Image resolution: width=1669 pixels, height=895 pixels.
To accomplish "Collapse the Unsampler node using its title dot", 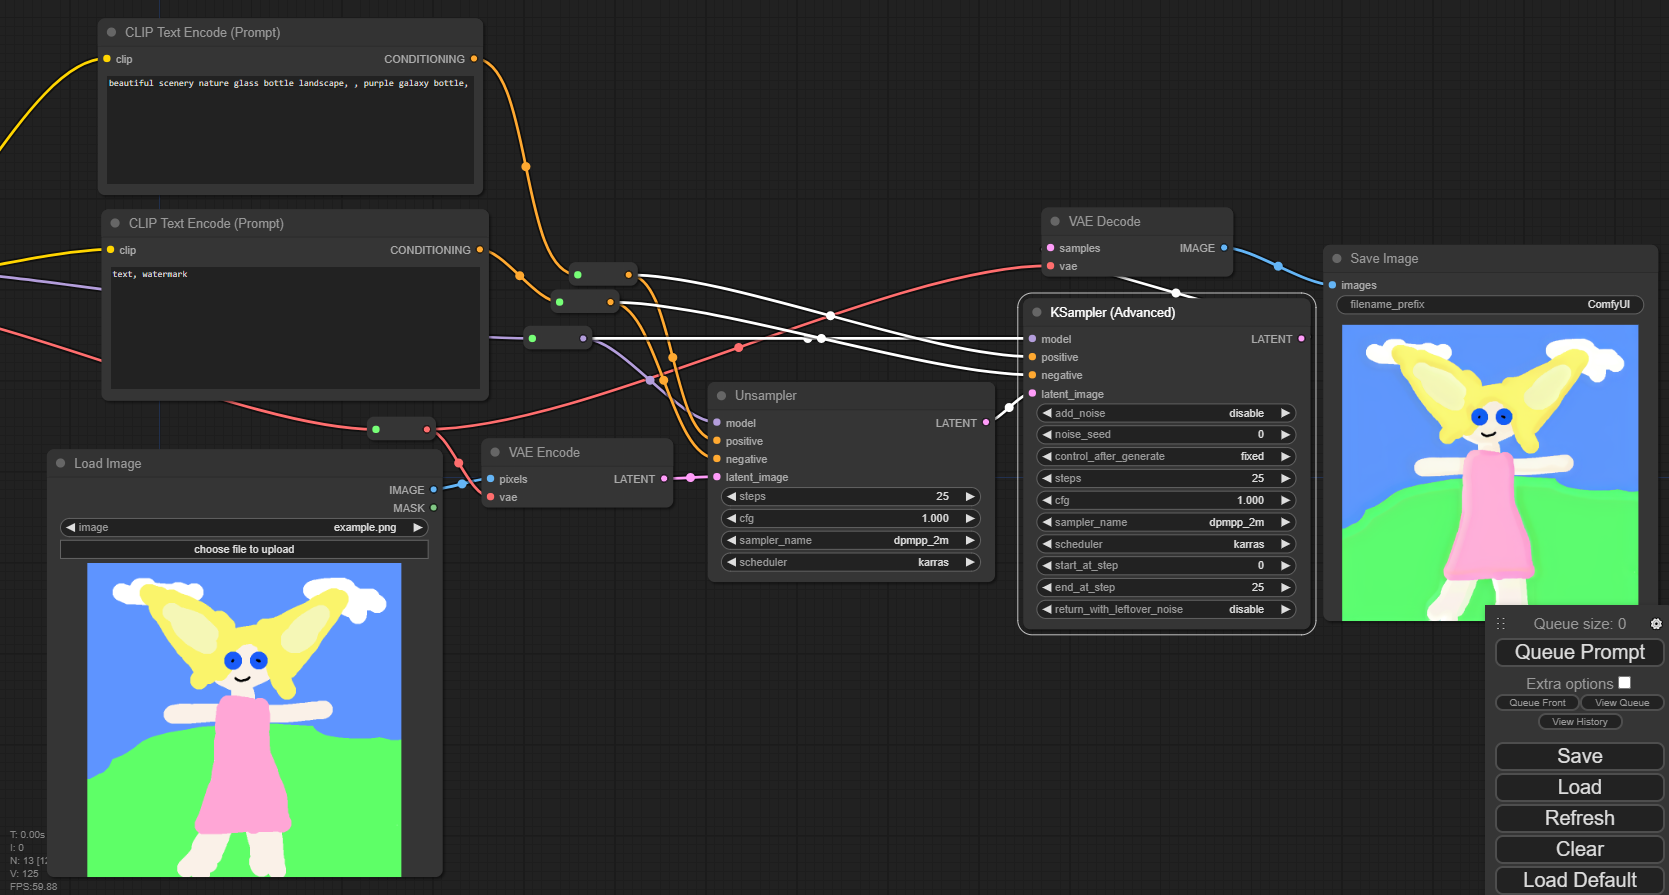I will [722, 396].
